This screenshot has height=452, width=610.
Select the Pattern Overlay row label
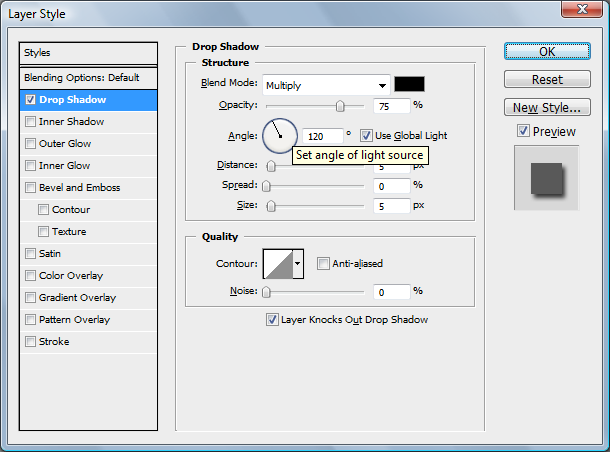point(74,319)
